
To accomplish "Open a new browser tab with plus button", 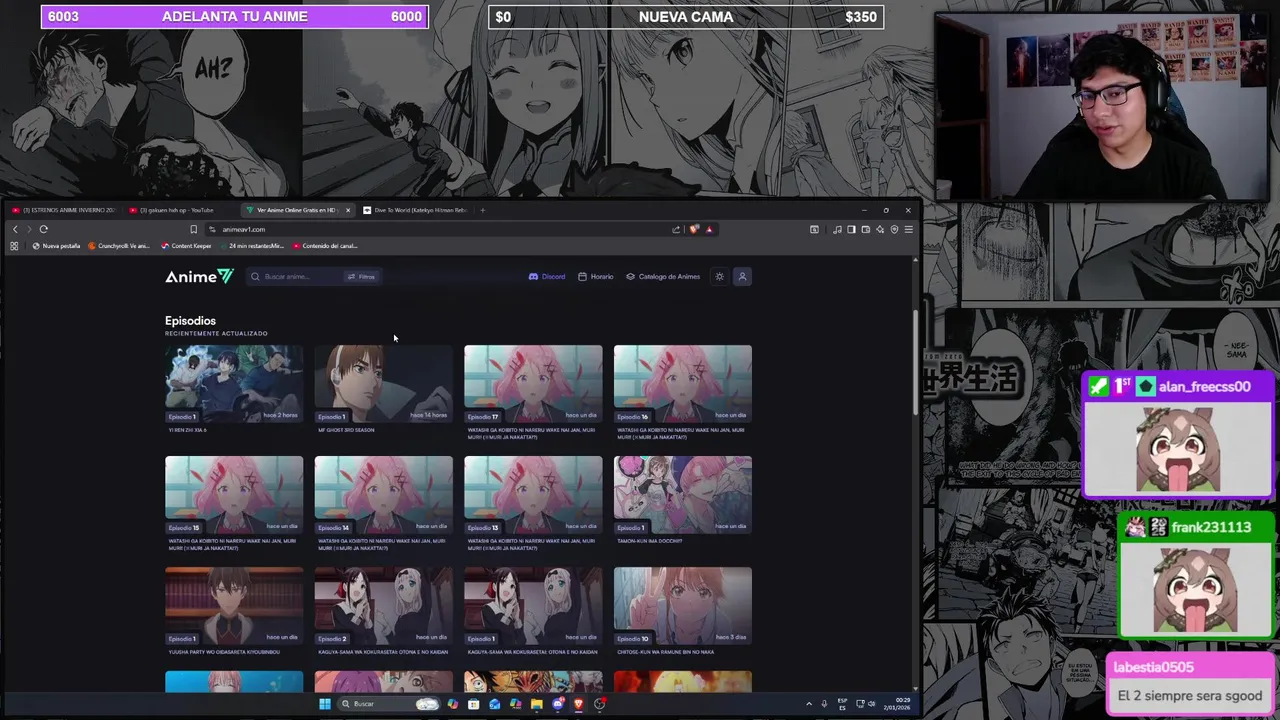I will (x=482, y=210).
